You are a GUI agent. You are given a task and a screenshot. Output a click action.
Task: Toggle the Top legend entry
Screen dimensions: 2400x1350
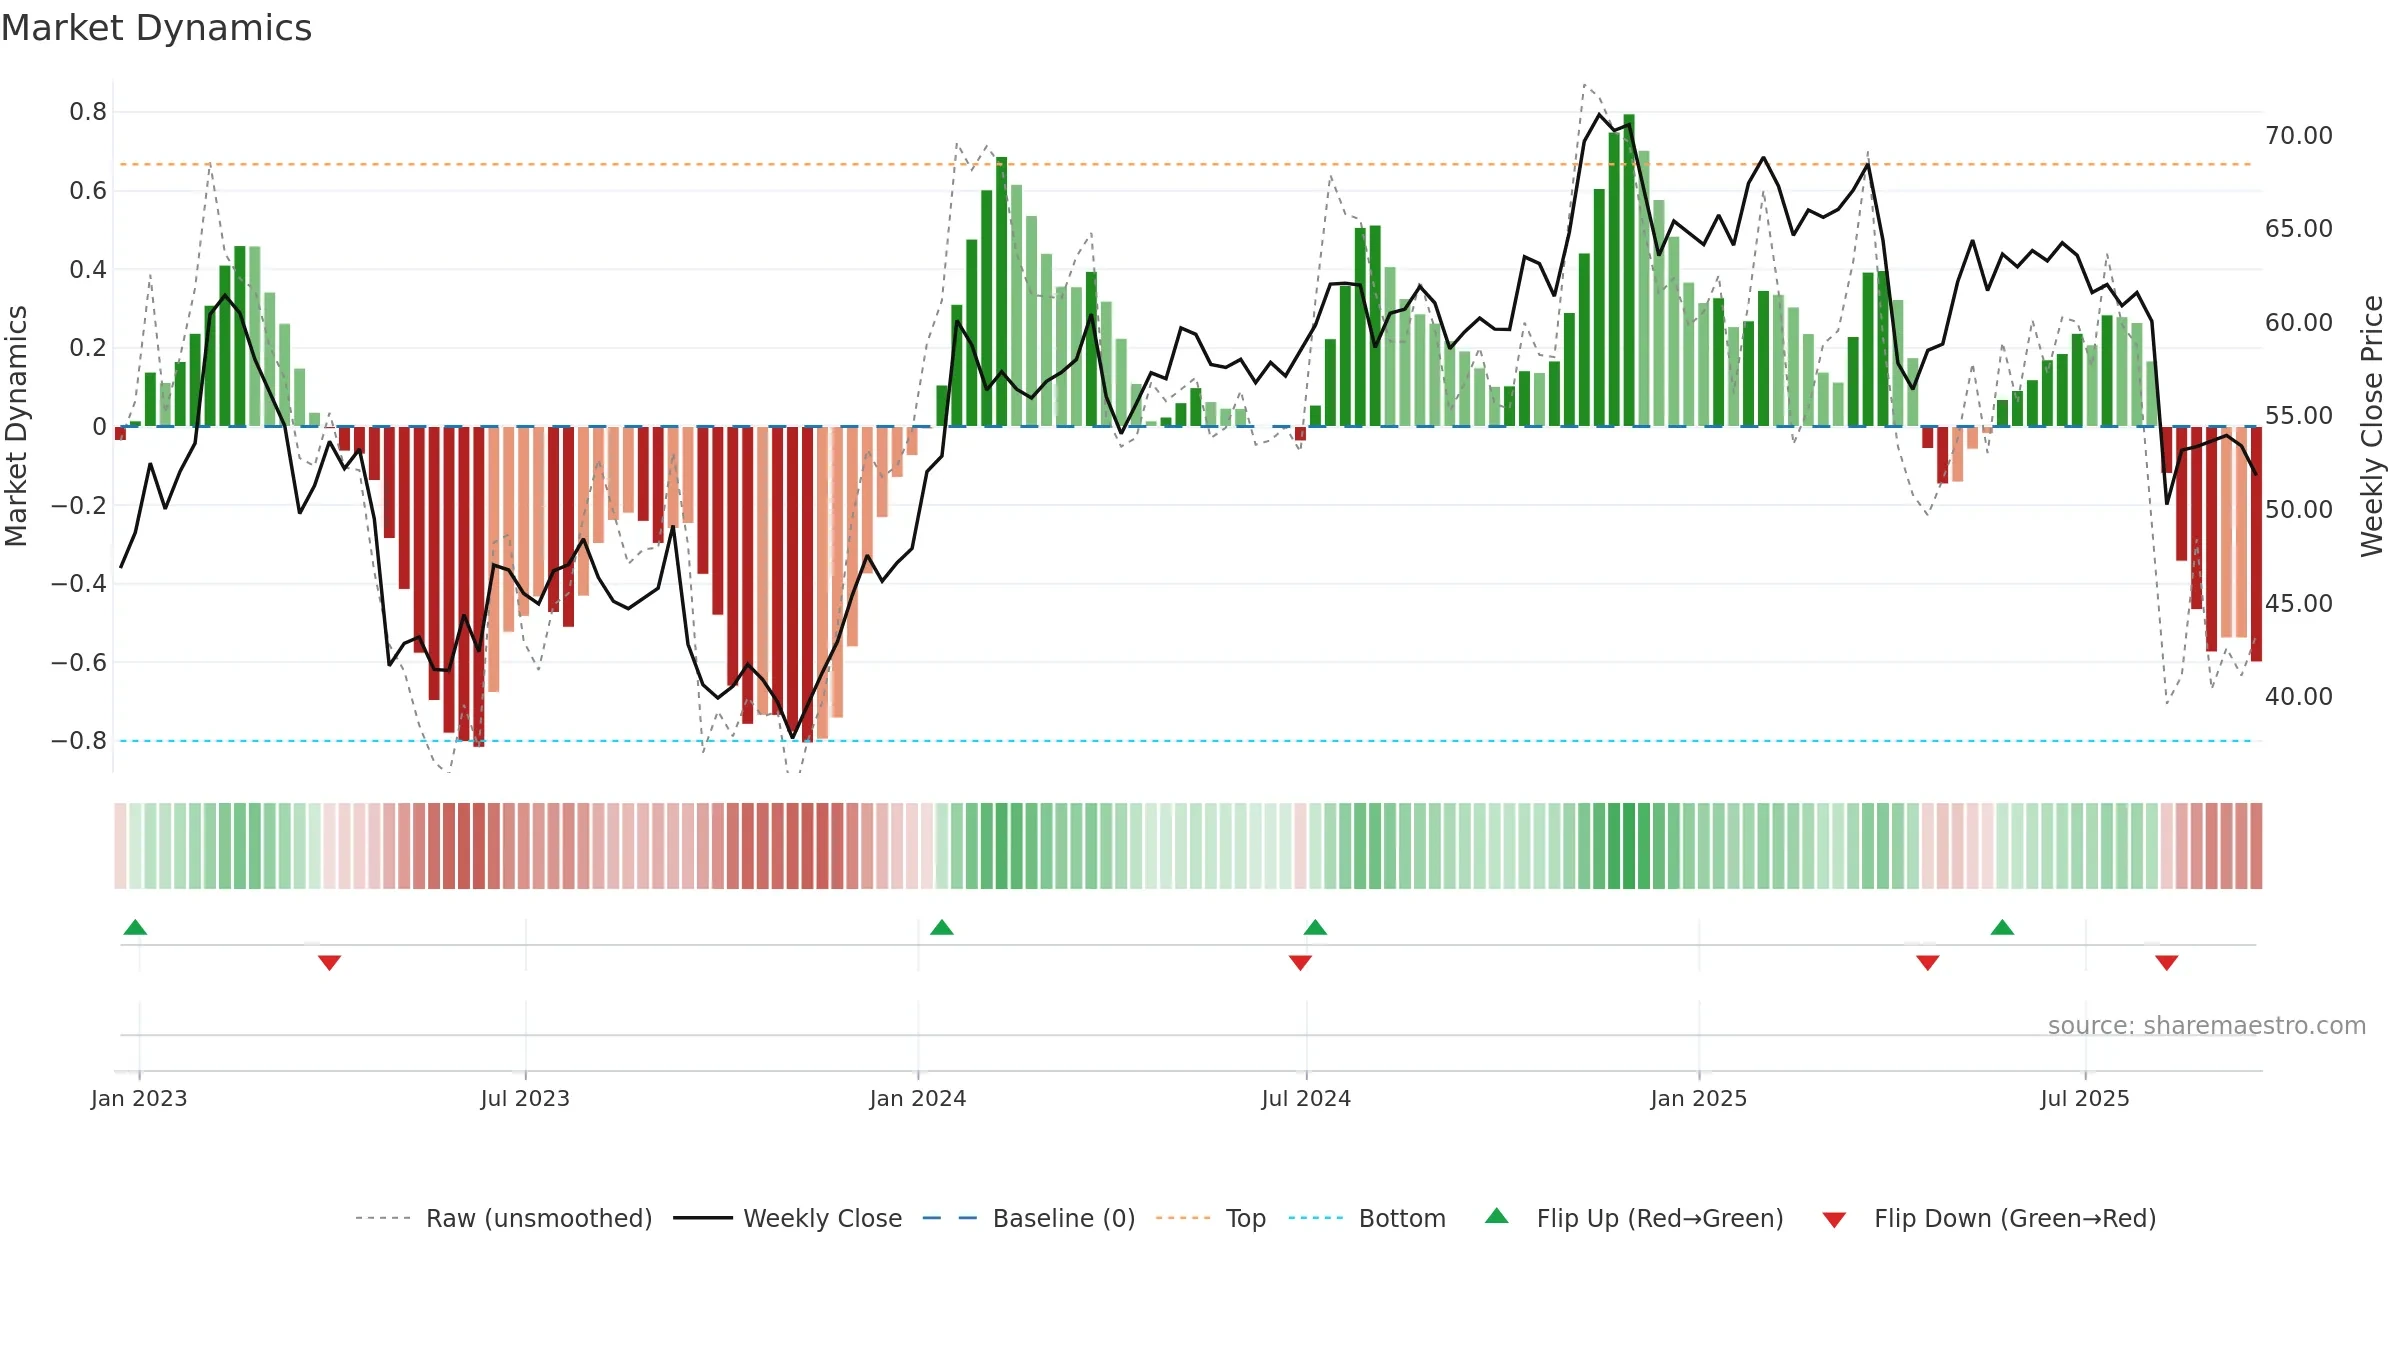click(1210, 1218)
